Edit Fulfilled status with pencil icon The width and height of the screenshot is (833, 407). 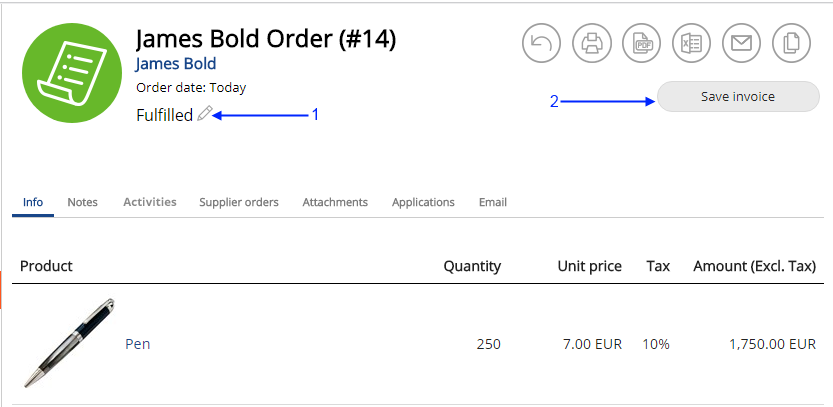[205, 114]
